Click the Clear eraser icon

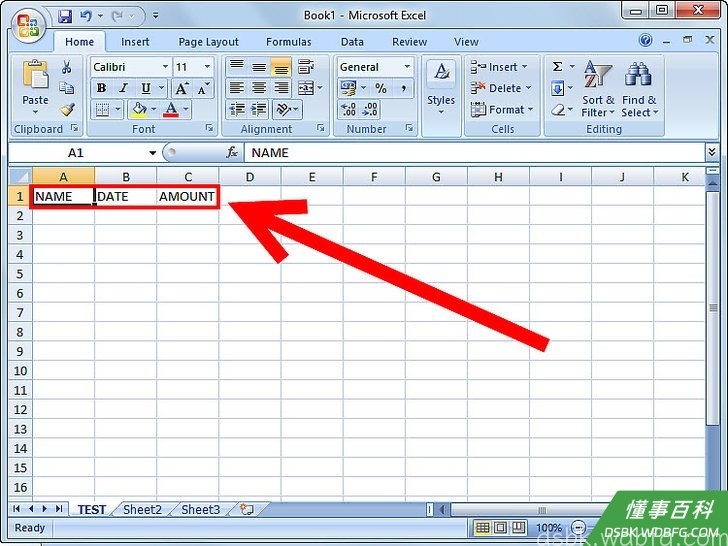coord(559,110)
